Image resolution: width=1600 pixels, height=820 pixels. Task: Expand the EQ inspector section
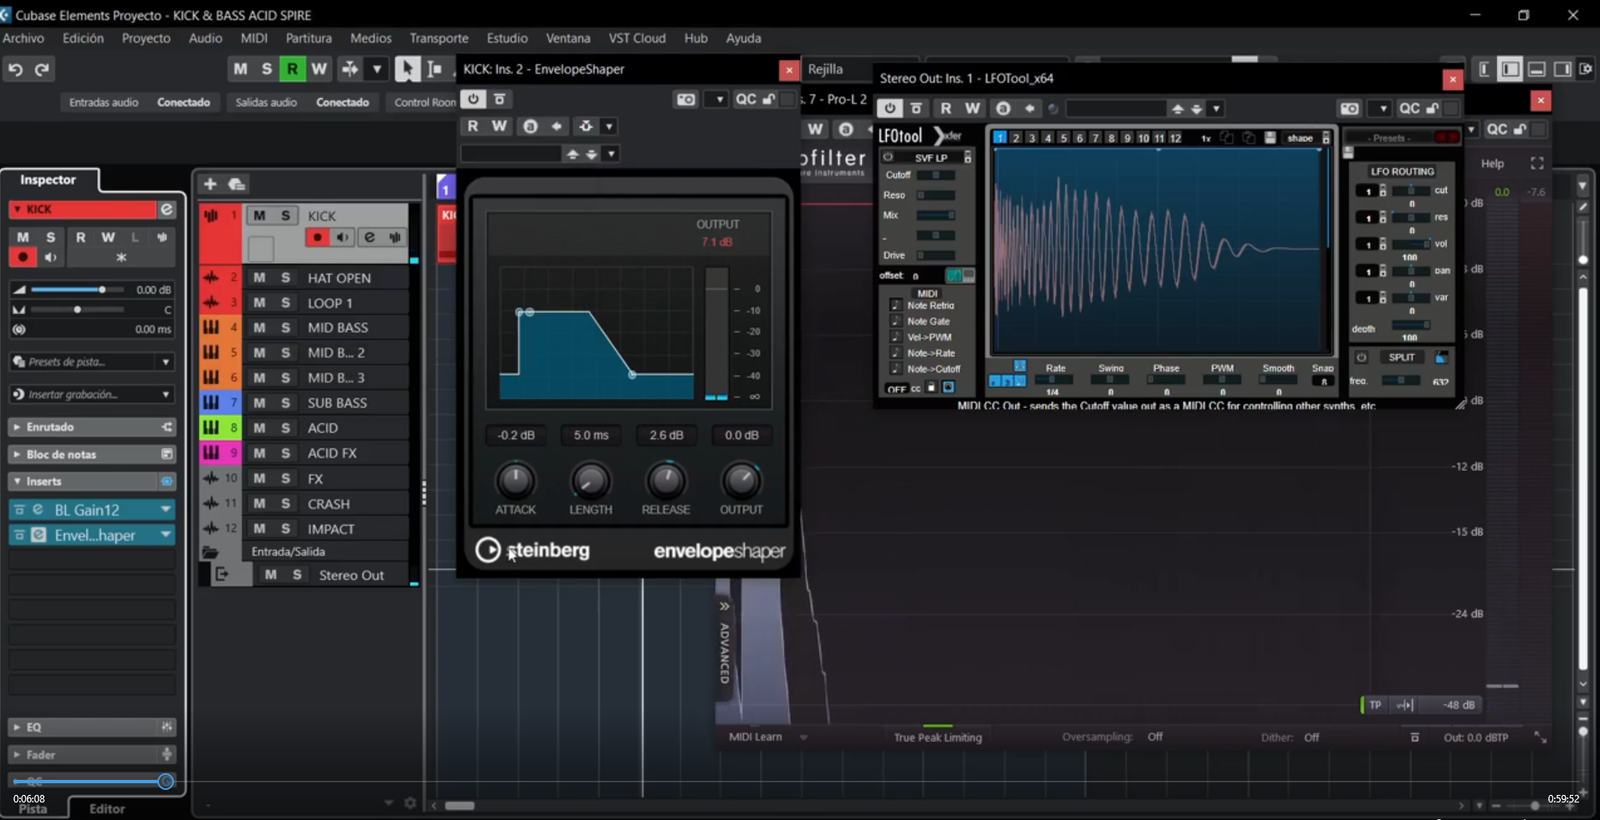(x=34, y=727)
